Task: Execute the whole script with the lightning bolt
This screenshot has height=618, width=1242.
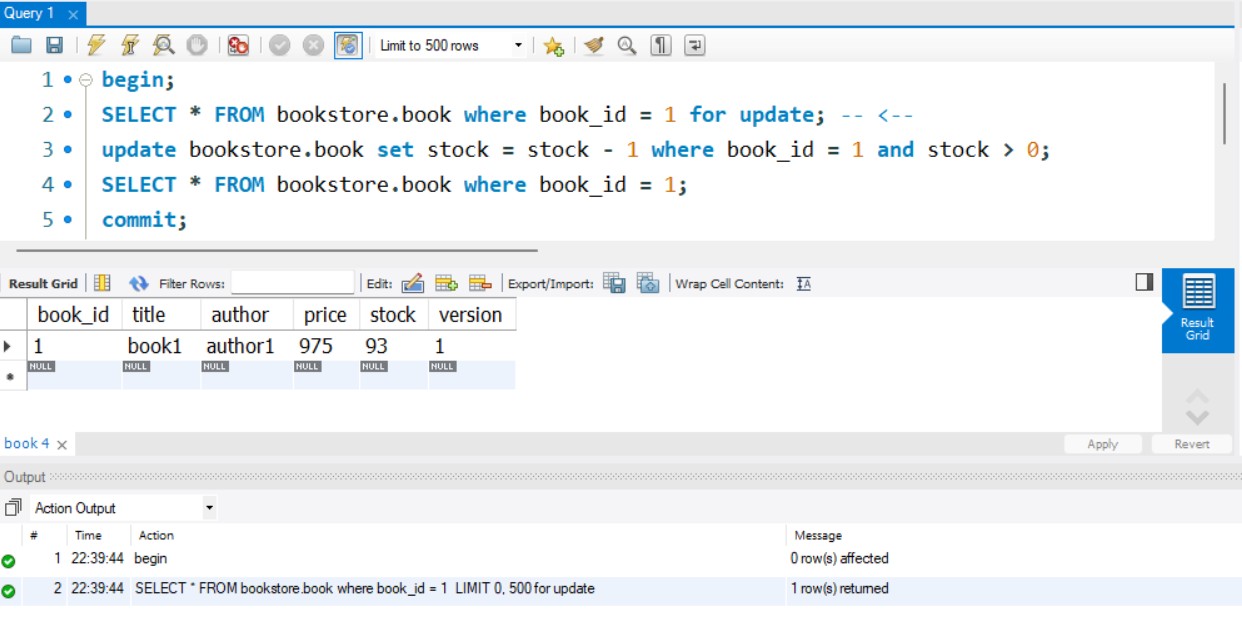Action: pyautogui.click(x=96, y=45)
